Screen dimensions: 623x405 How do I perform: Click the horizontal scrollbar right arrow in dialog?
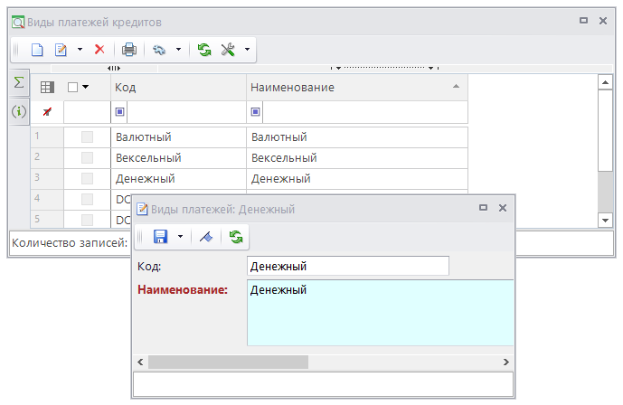click(x=507, y=361)
